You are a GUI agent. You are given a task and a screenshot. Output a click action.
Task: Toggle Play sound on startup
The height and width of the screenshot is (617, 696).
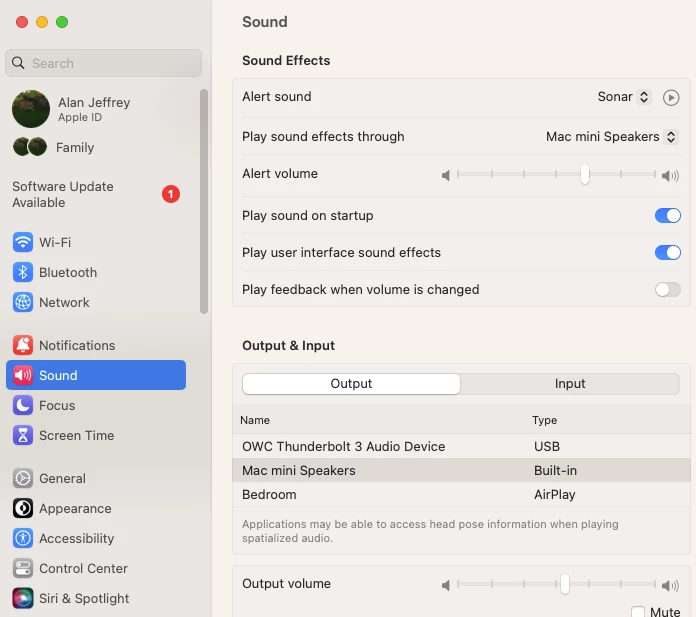pyautogui.click(x=668, y=216)
